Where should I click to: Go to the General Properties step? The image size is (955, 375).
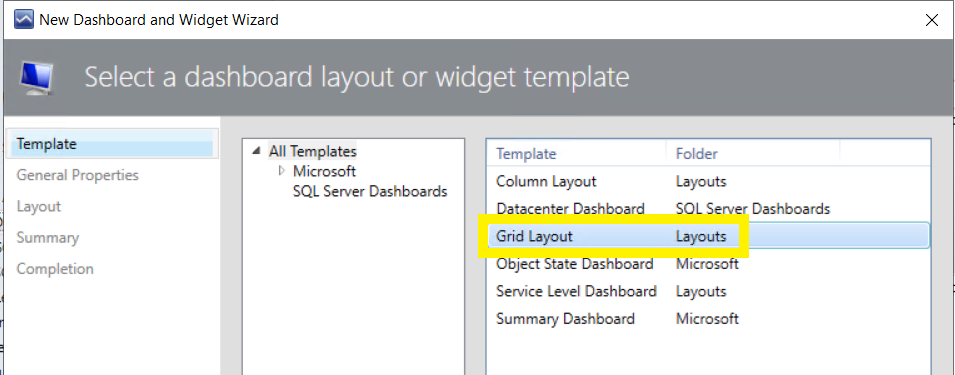click(77, 175)
